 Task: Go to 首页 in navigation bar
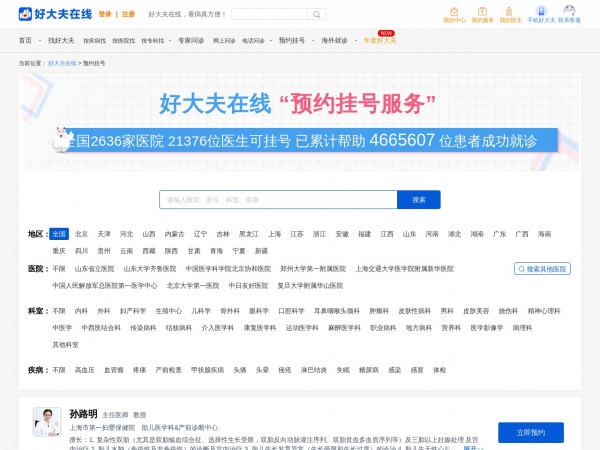(25, 41)
